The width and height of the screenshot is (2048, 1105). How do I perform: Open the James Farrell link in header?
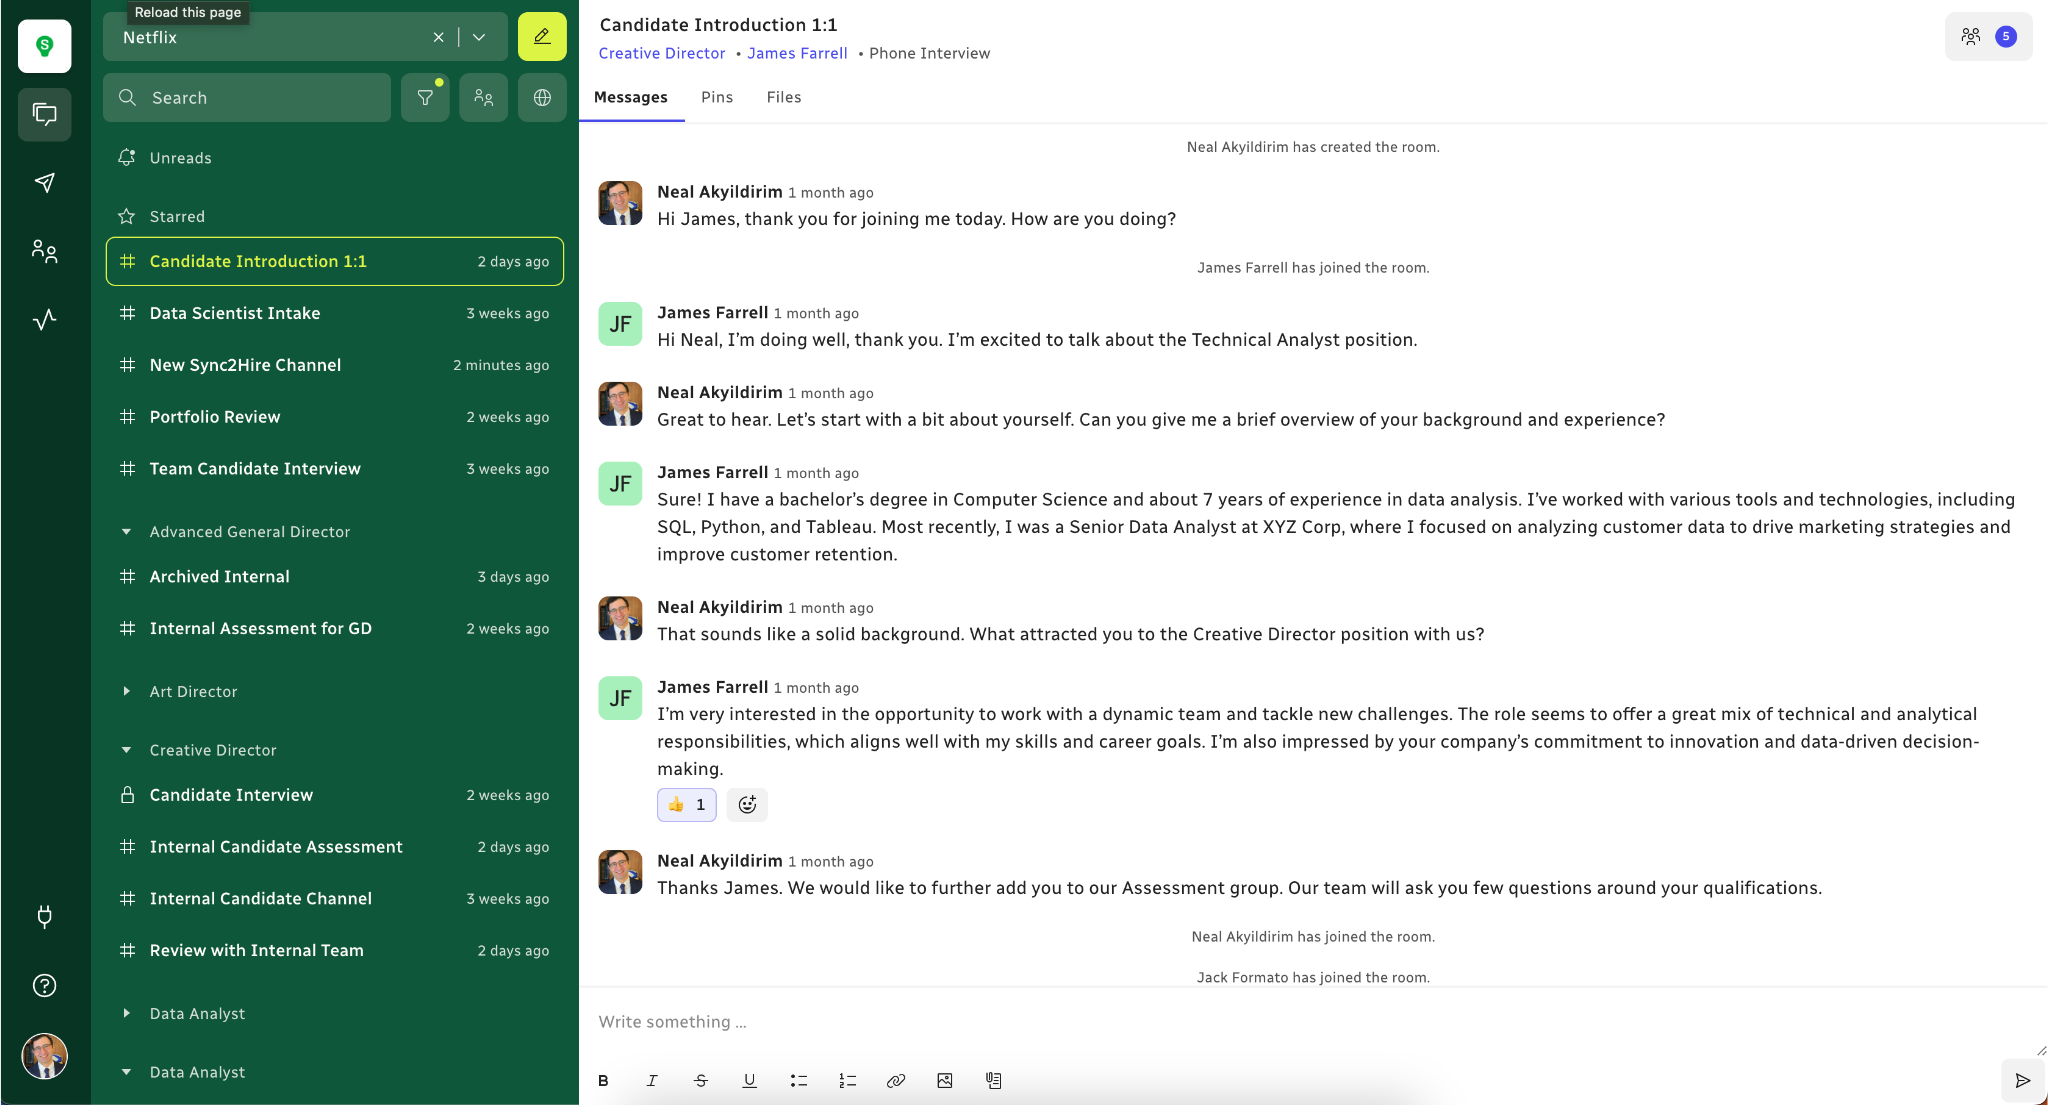[797, 53]
